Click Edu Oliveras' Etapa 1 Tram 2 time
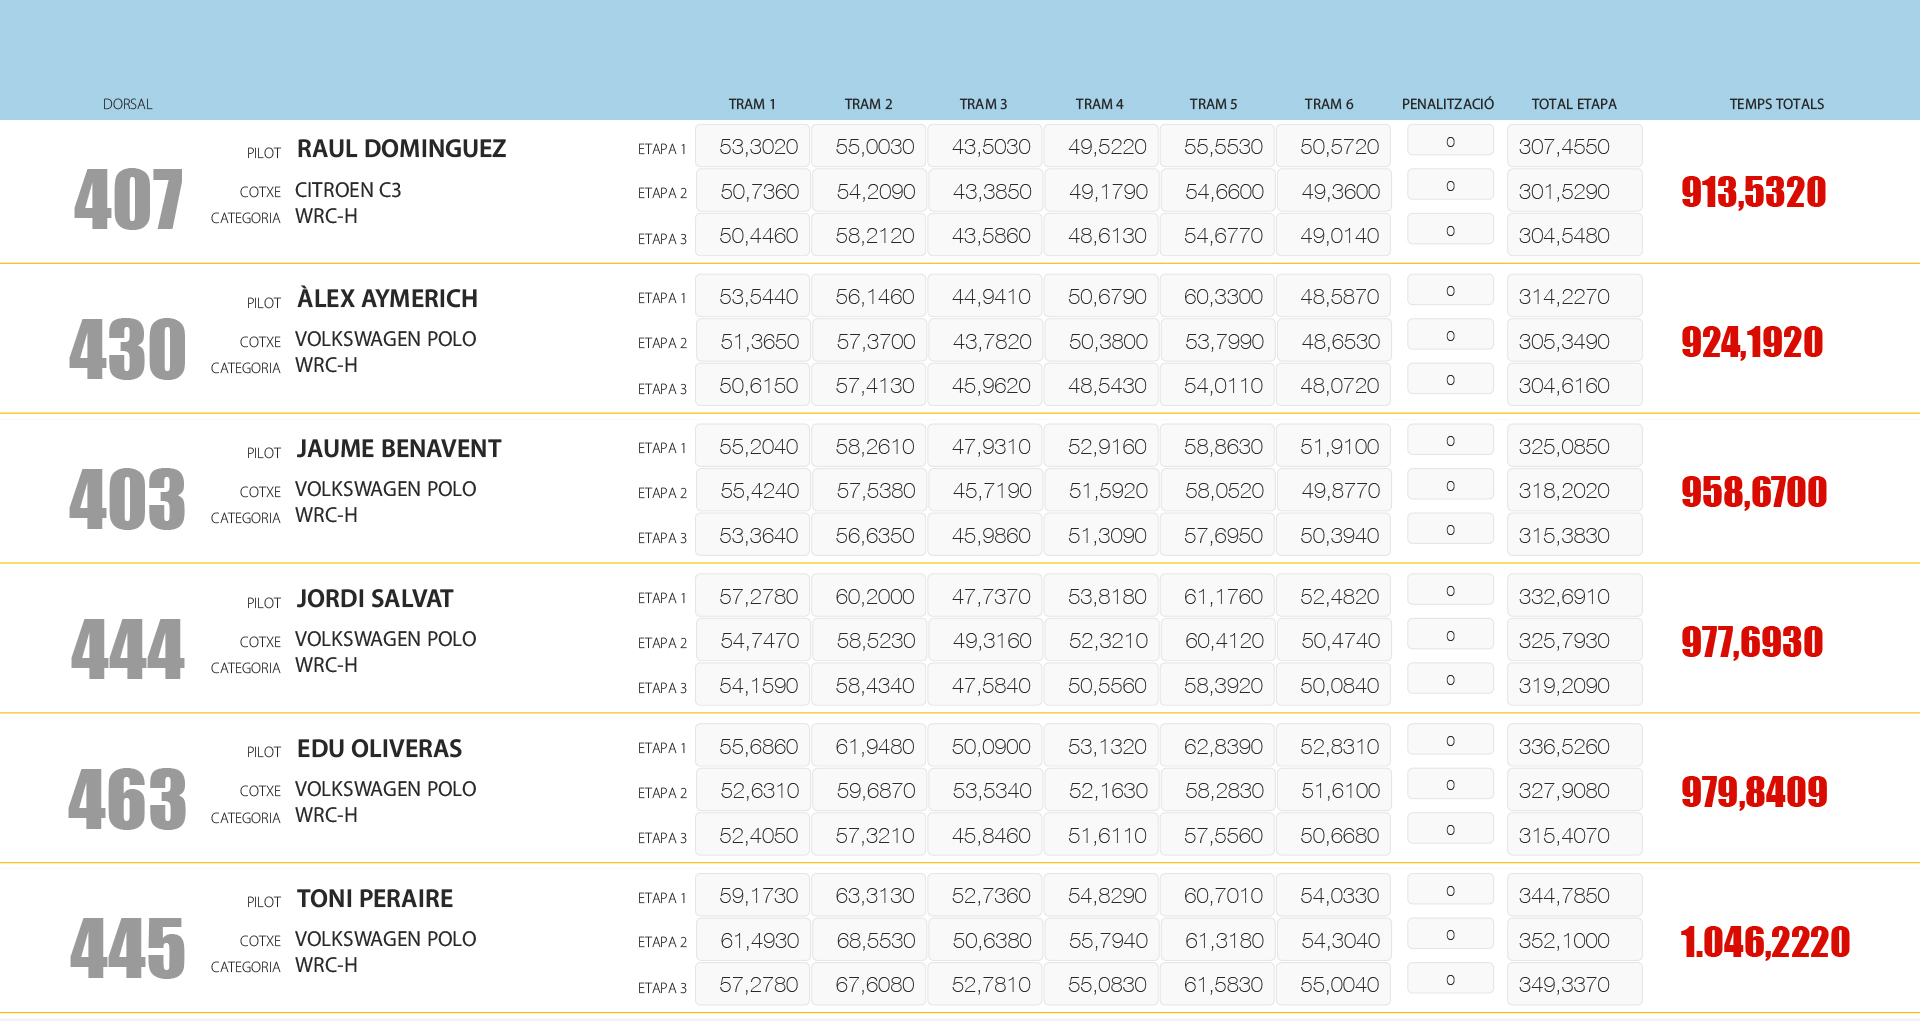 click(x=875, y=747)
